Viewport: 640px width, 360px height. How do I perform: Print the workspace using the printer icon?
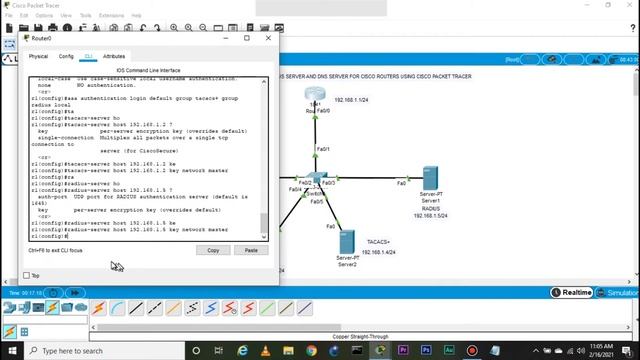tap(53, 28)
